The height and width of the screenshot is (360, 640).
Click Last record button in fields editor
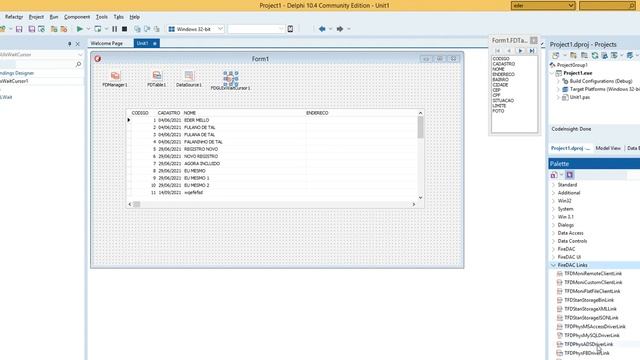tap(532, 51)
